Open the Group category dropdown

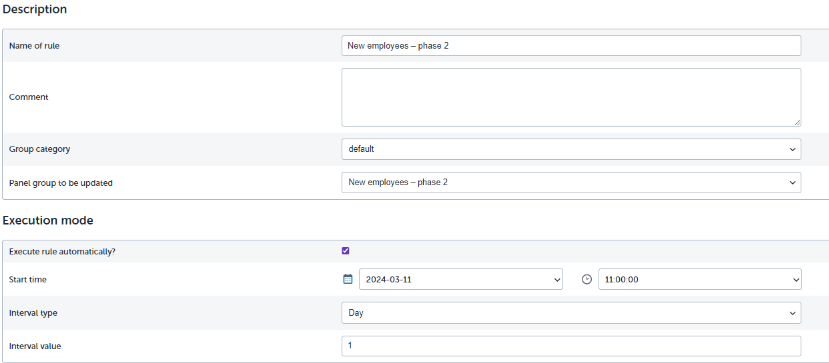click(x=571, y=149)
